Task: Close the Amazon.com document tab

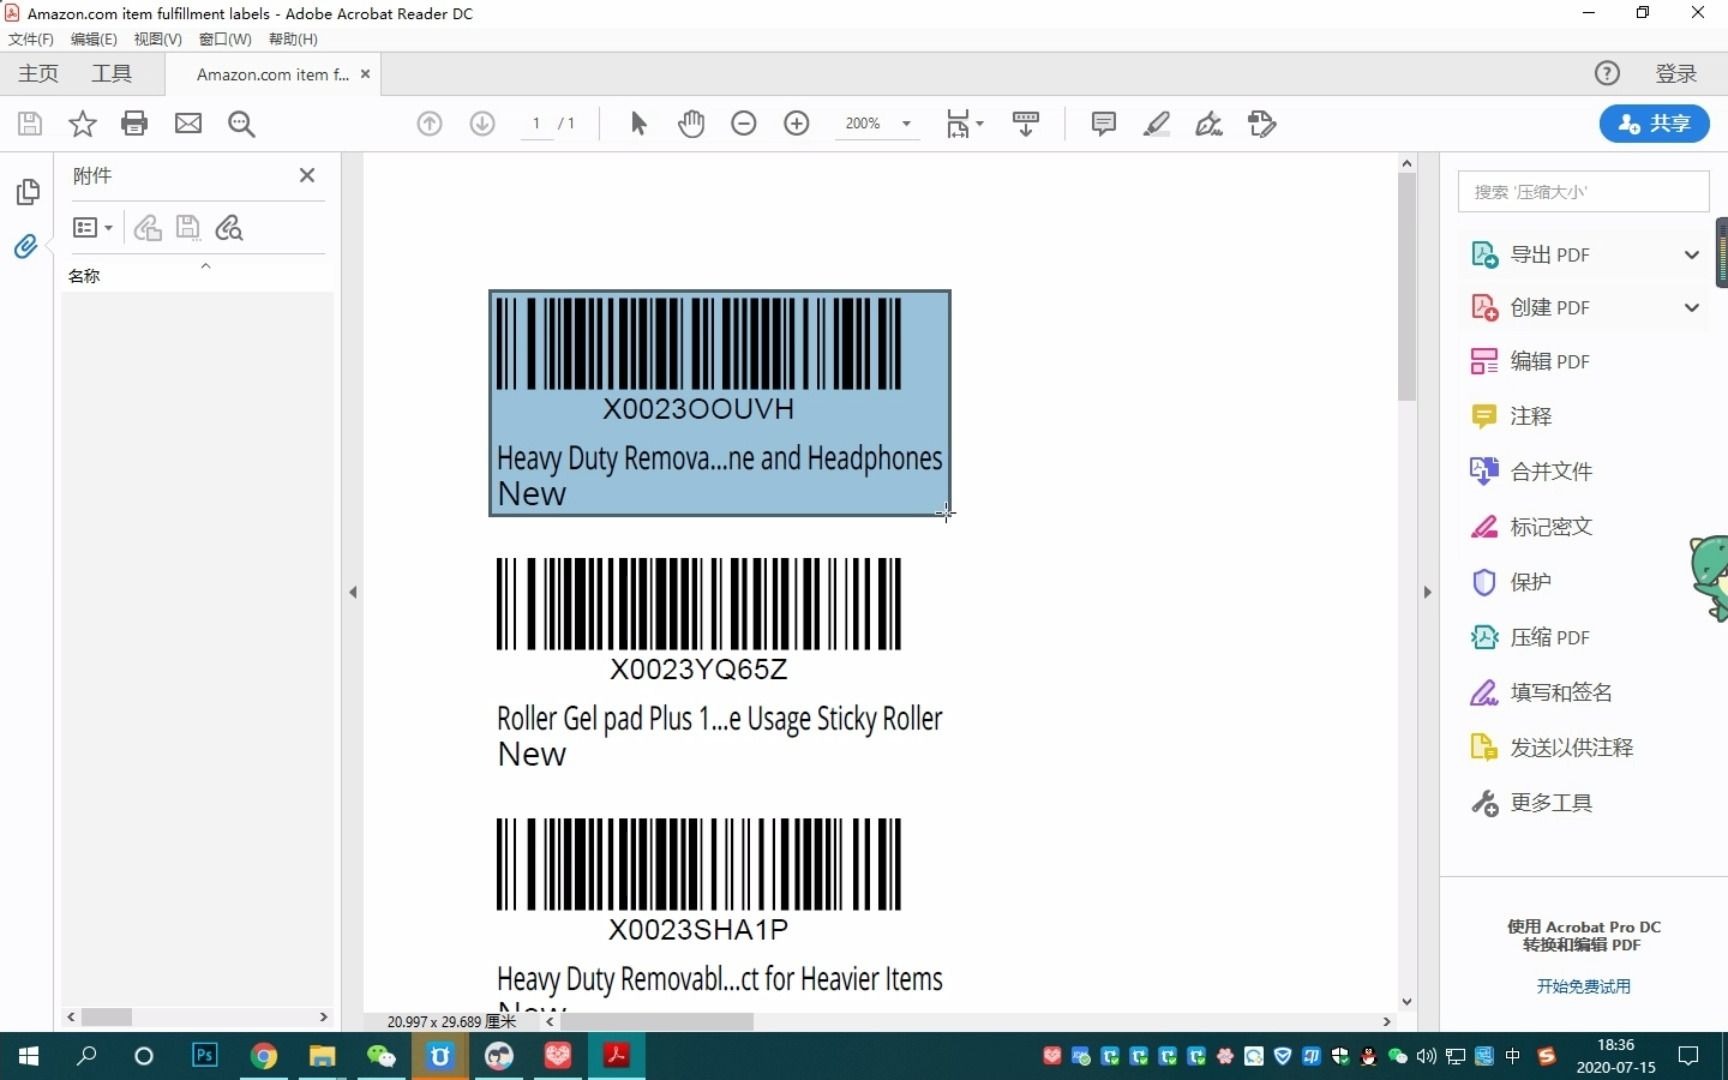Action: pos(365,74)
